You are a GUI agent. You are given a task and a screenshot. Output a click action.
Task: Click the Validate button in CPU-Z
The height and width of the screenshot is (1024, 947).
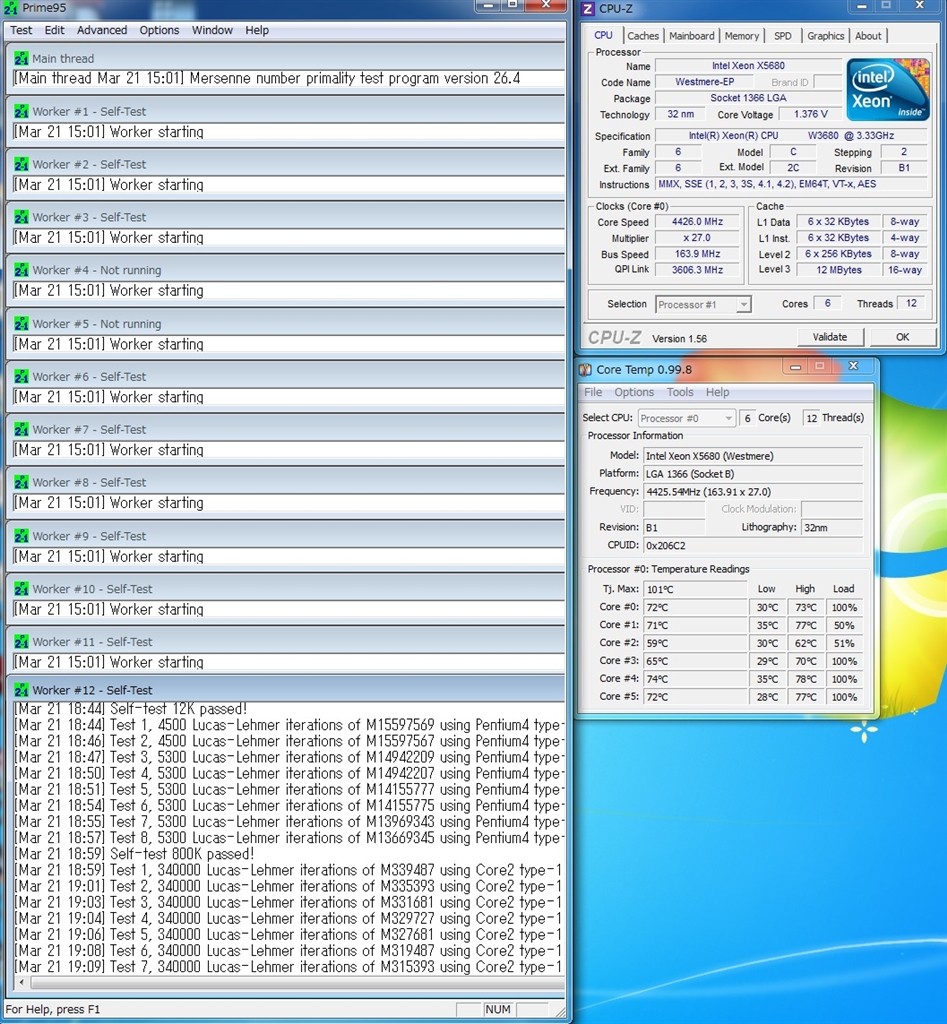pyautogui.click(x=829, y=337)
